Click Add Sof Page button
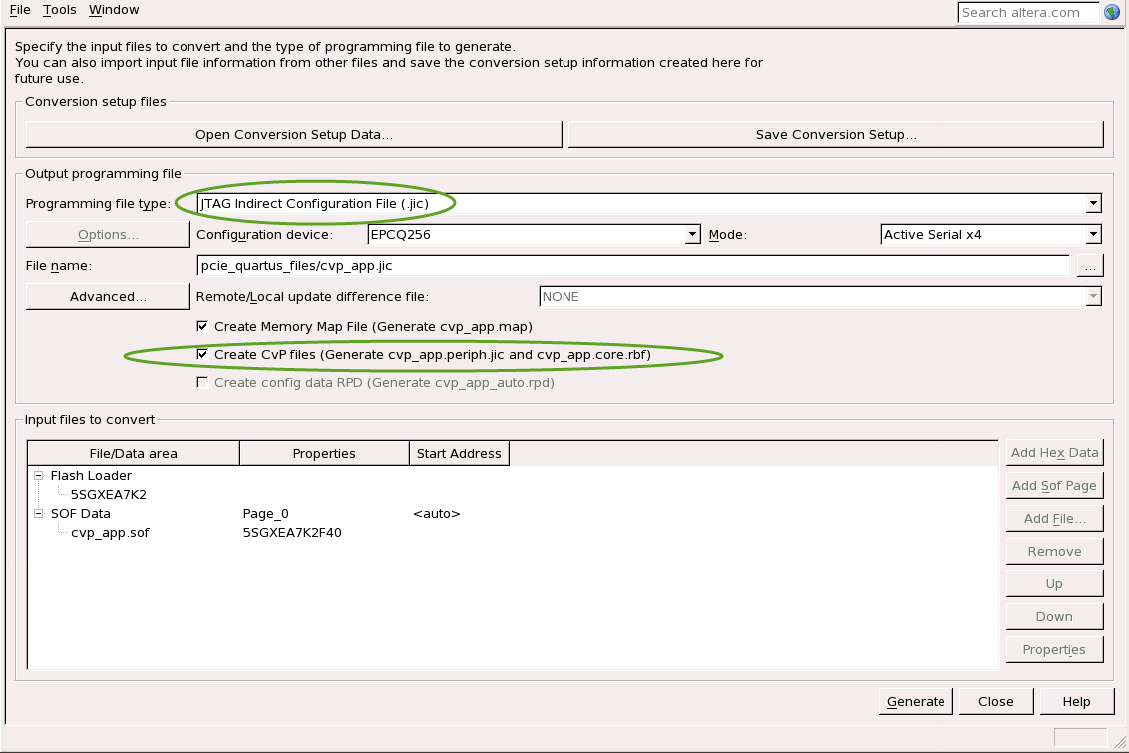 [1054, 486]
